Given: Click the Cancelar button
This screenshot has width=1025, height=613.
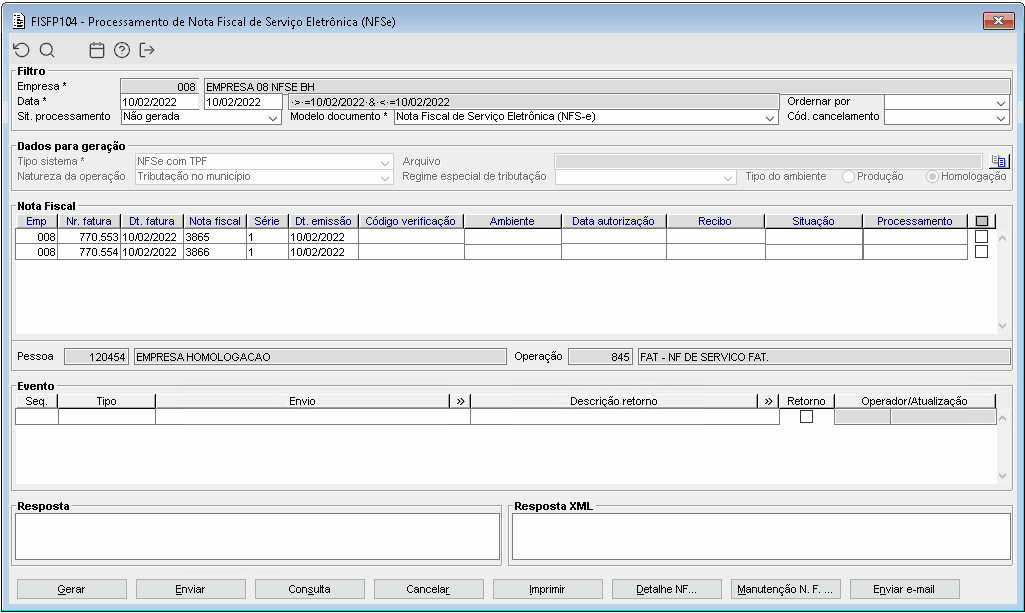Looking at the screenshot, I should [428, 589].
